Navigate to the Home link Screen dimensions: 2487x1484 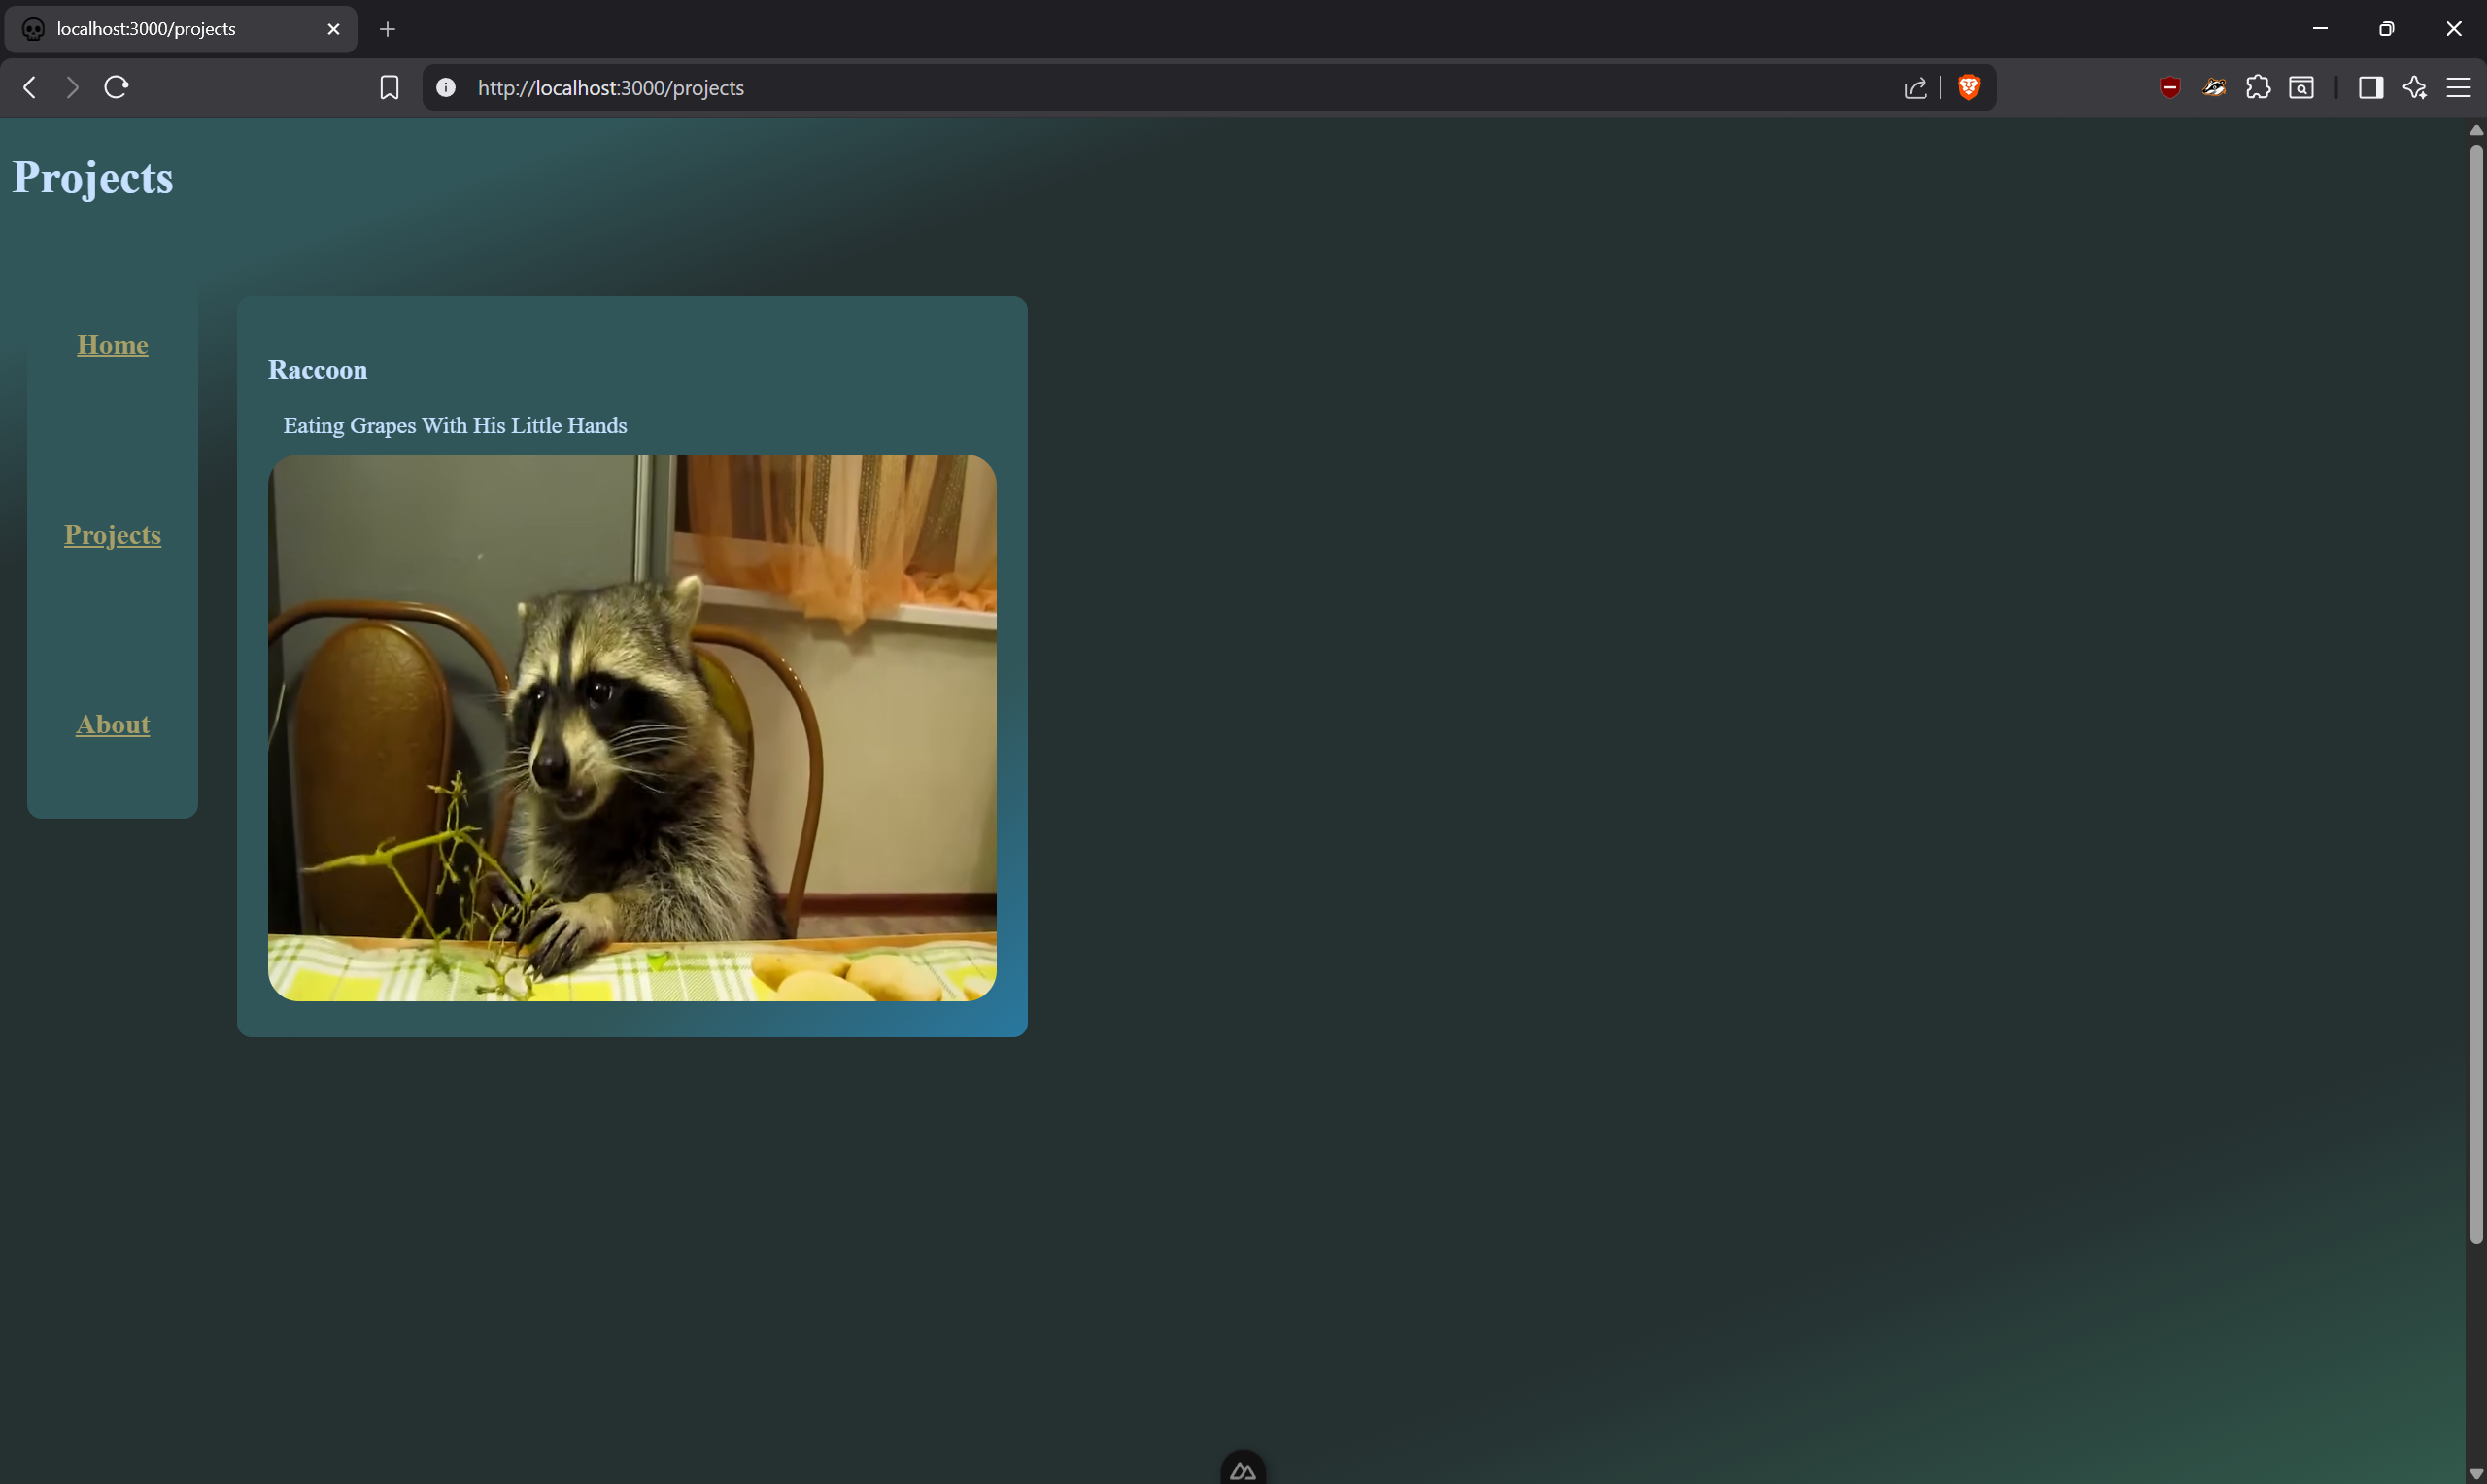click(113, 345)
